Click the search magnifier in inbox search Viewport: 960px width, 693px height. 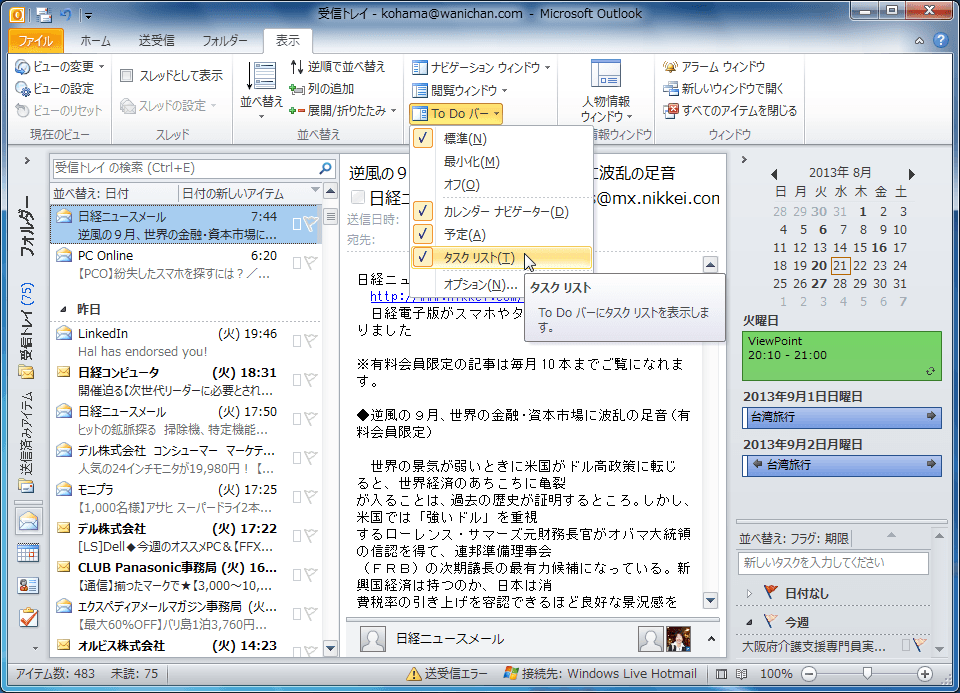click(326, 168)
